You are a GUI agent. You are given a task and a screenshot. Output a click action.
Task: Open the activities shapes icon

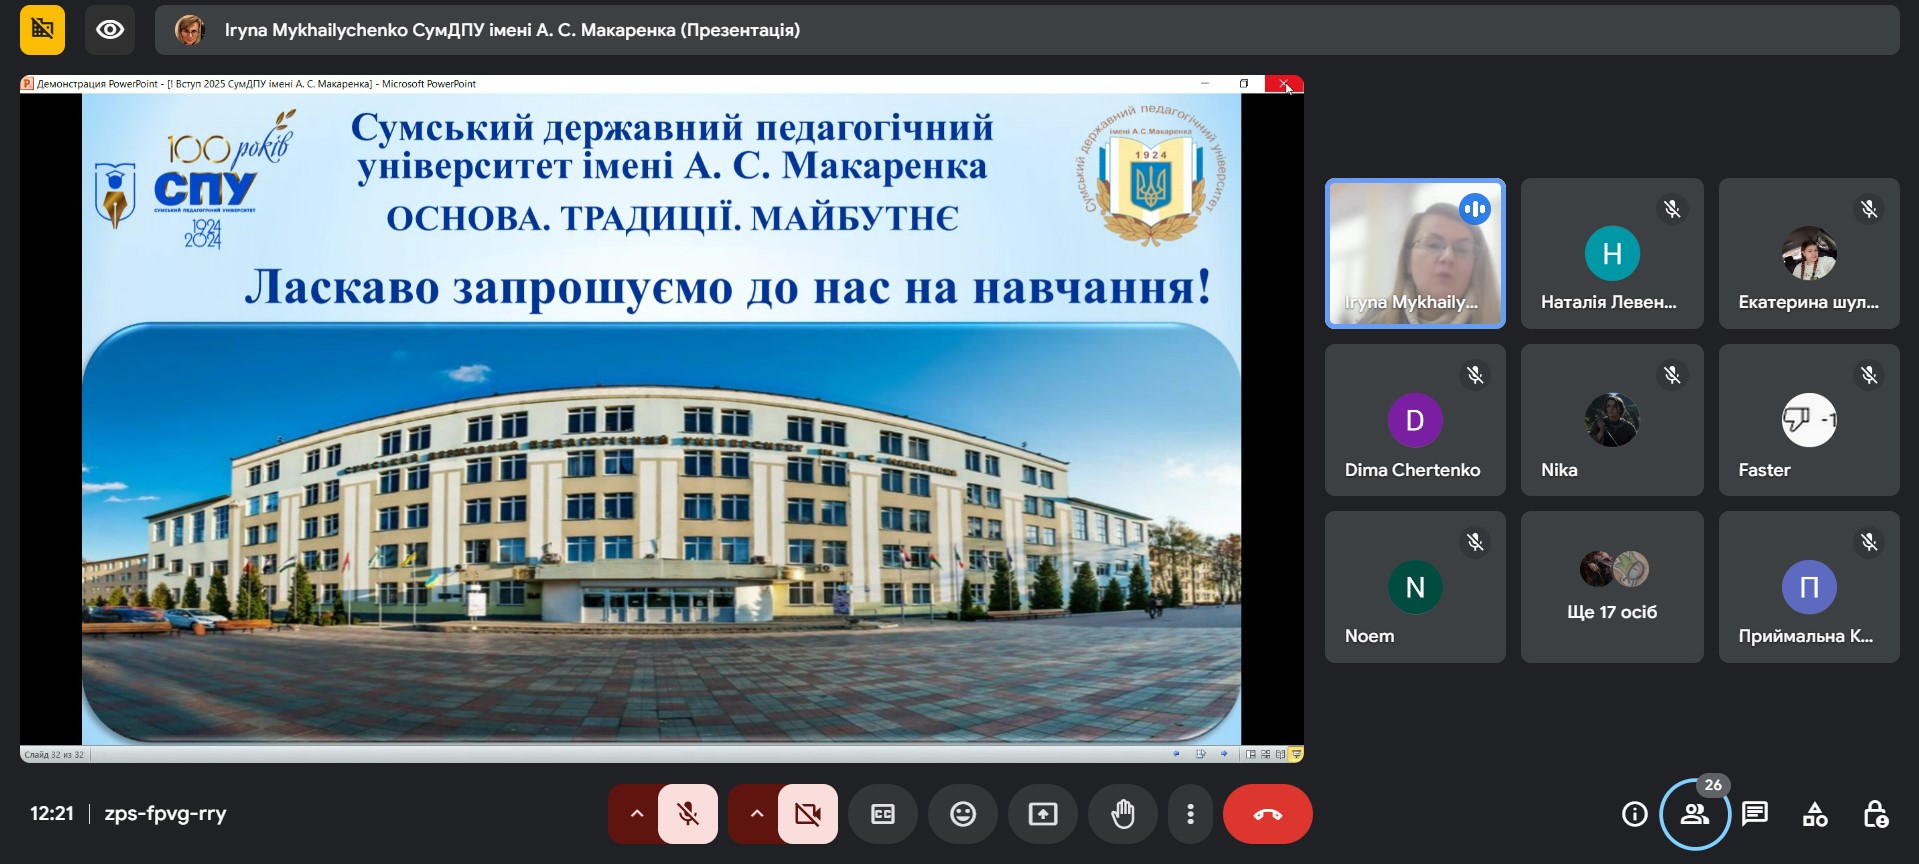[1815, 814]
